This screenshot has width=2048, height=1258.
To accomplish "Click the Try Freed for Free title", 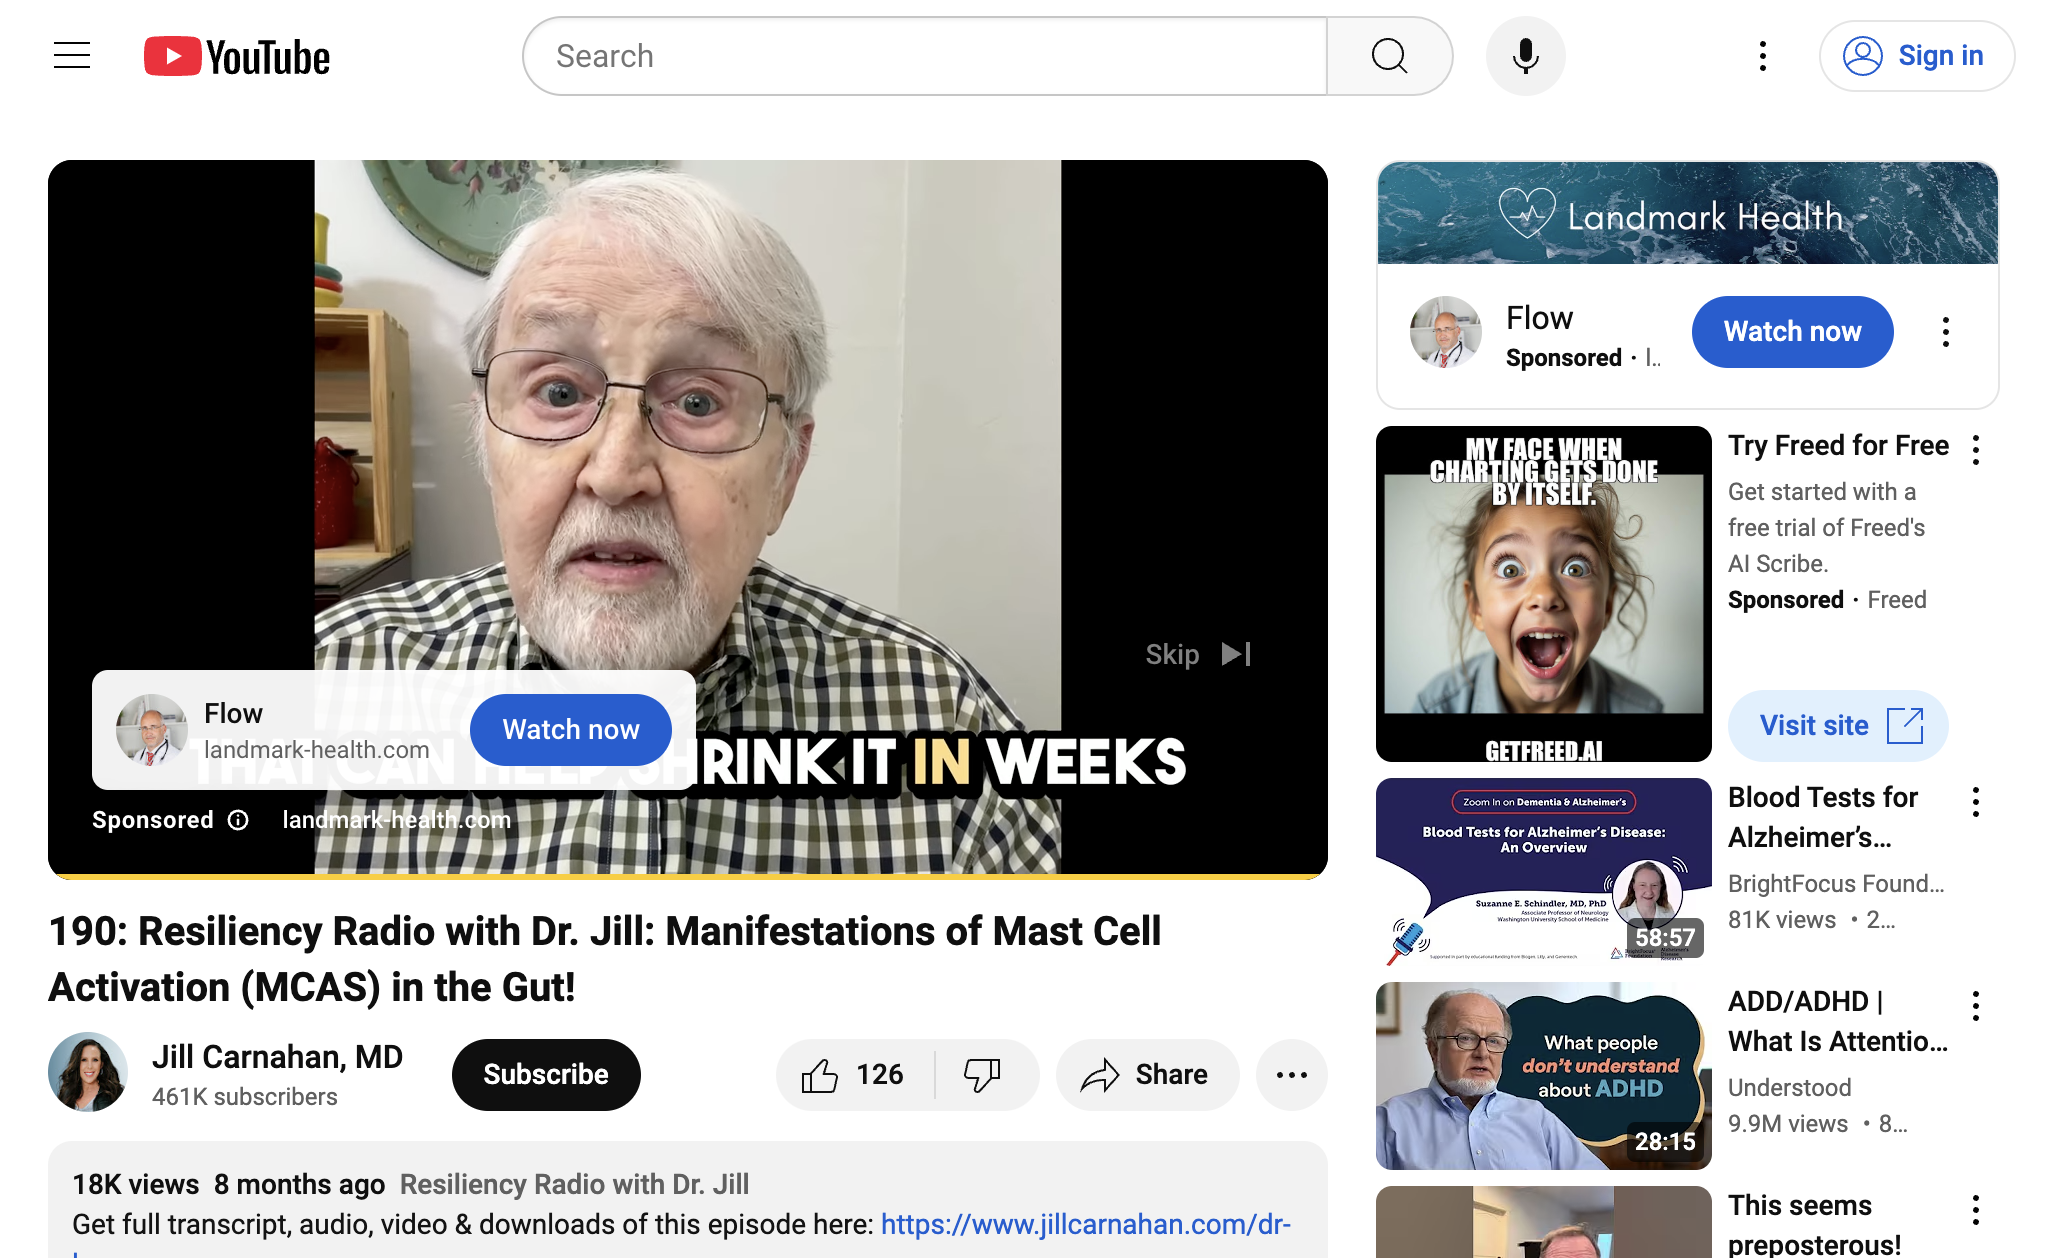I will pos(1838,446).
